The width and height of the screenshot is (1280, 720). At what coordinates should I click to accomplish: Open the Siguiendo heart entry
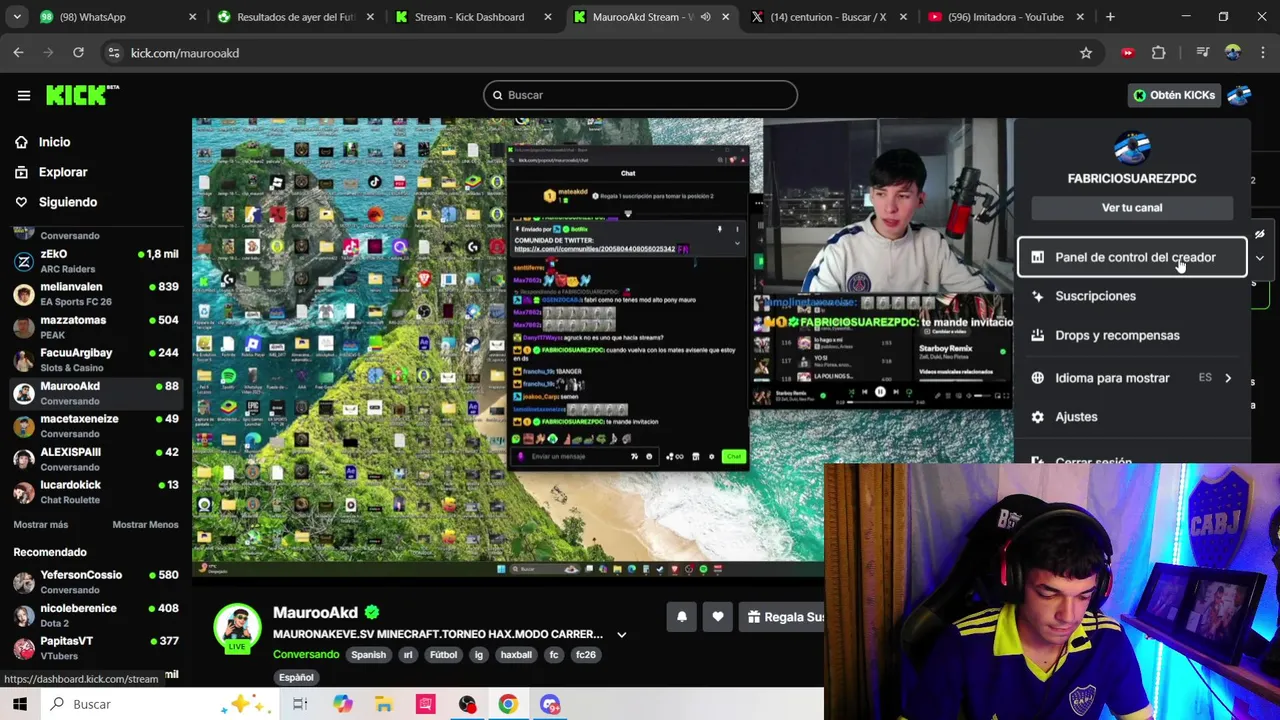point(56,202)
